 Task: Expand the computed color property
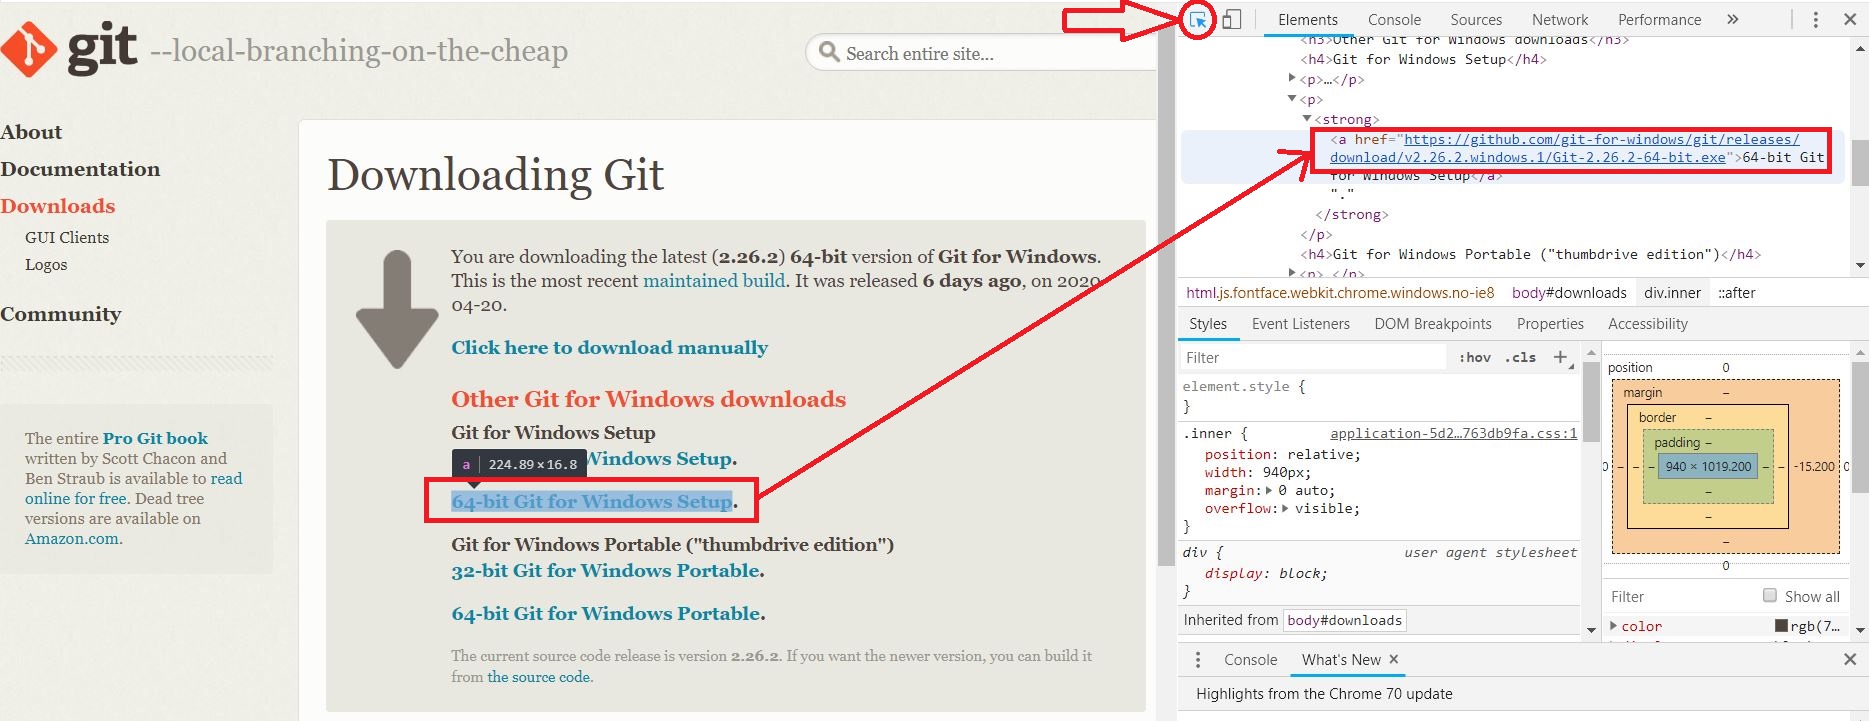[1613, 626]
